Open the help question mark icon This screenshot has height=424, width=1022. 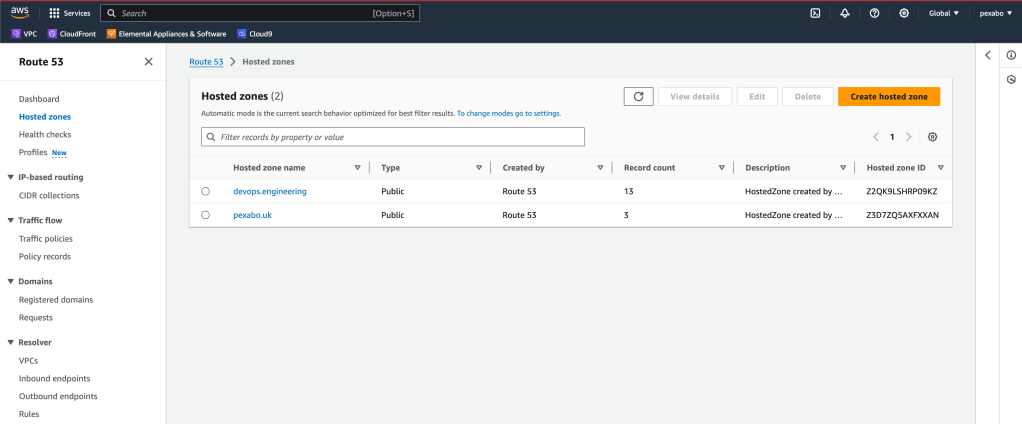click(x=875, y=13)
